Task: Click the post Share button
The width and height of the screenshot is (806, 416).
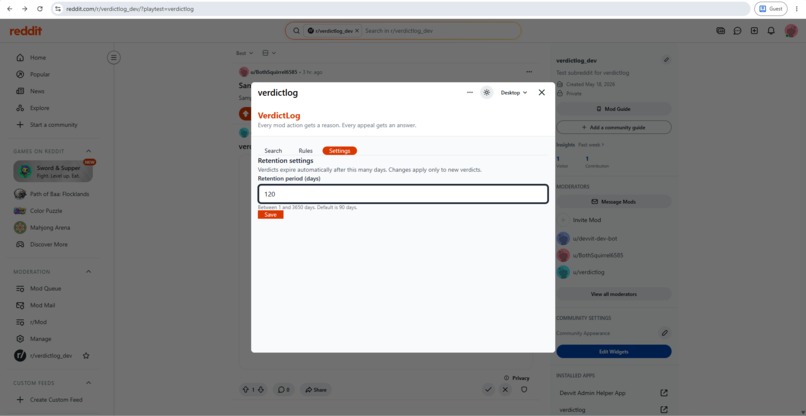Action: coord(316,390)
